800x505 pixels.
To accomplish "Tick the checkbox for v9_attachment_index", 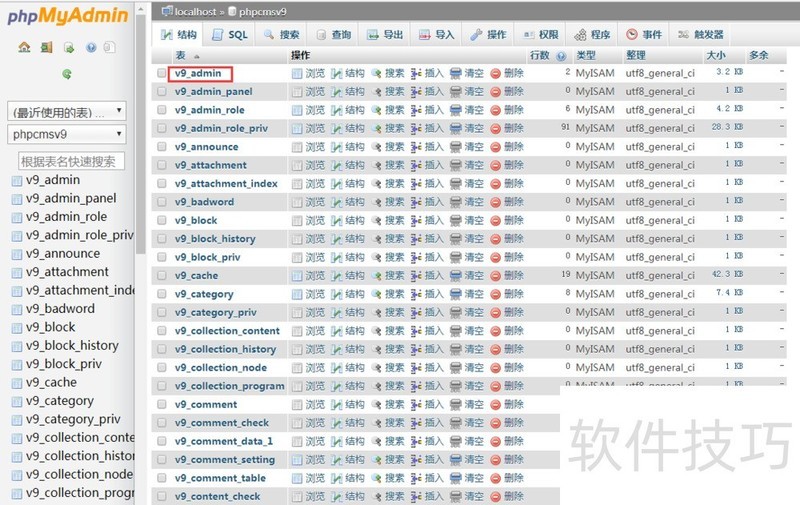I will pyautogui.click(x=162, y=184).
